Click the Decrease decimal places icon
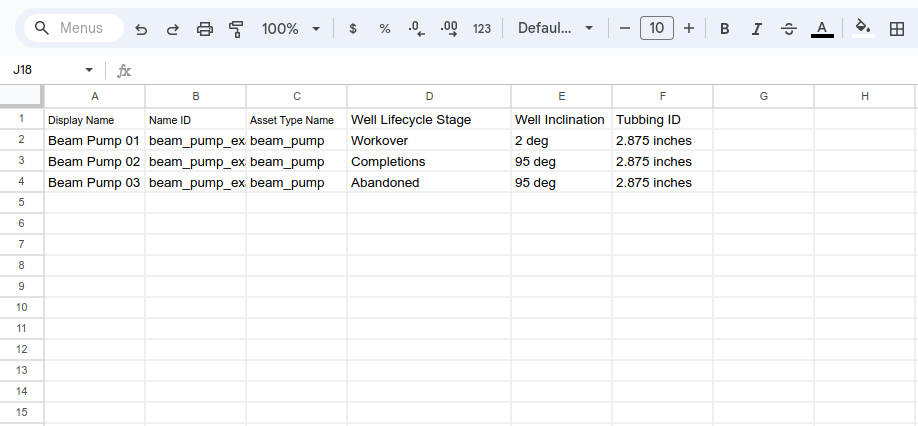 point(417,29)
